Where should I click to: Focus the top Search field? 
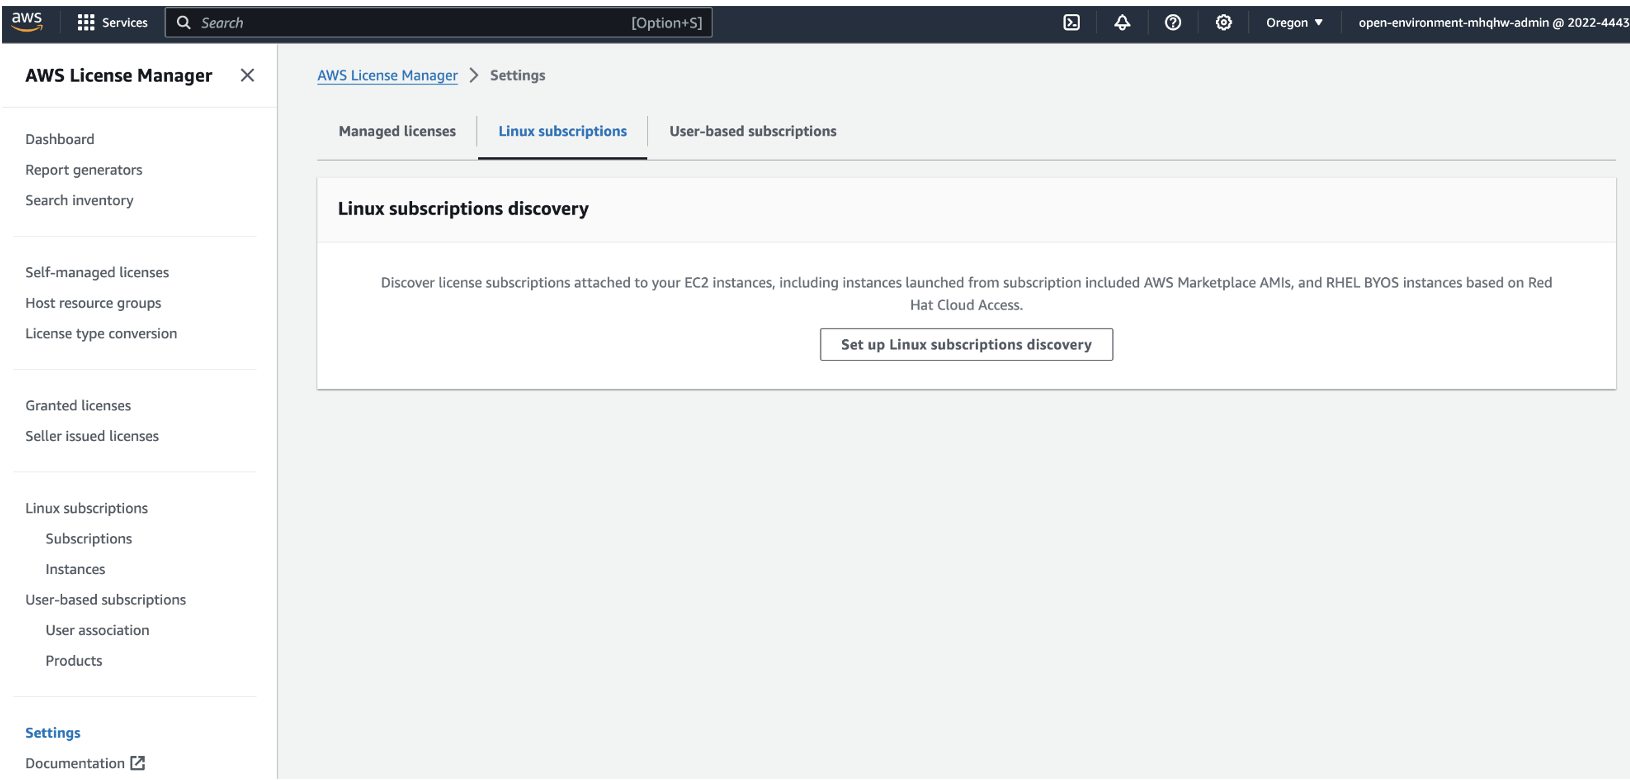439,22
